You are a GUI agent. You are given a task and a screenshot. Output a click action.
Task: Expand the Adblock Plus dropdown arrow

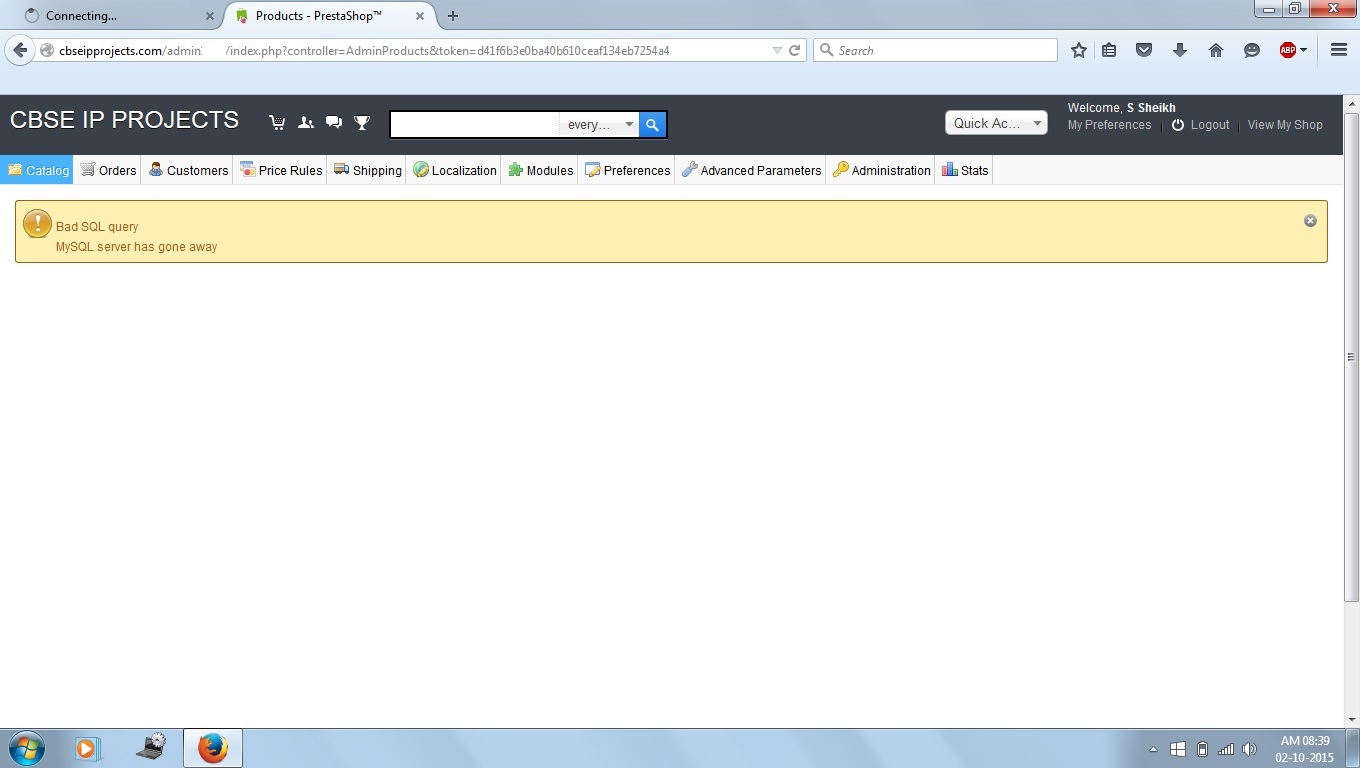tap(1303, 50)
